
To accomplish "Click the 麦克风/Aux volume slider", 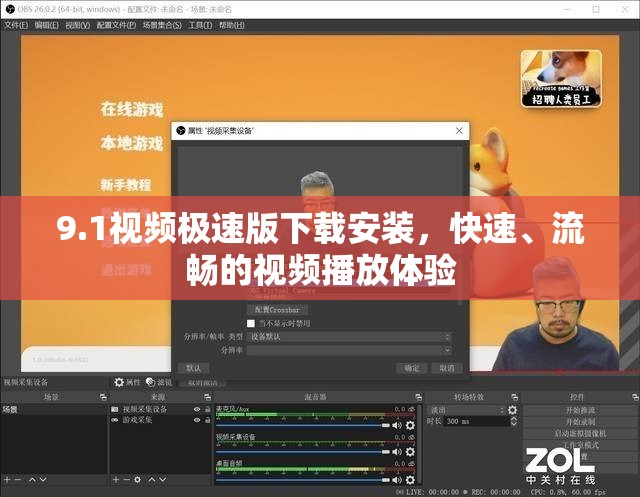I will pos(303,426).
